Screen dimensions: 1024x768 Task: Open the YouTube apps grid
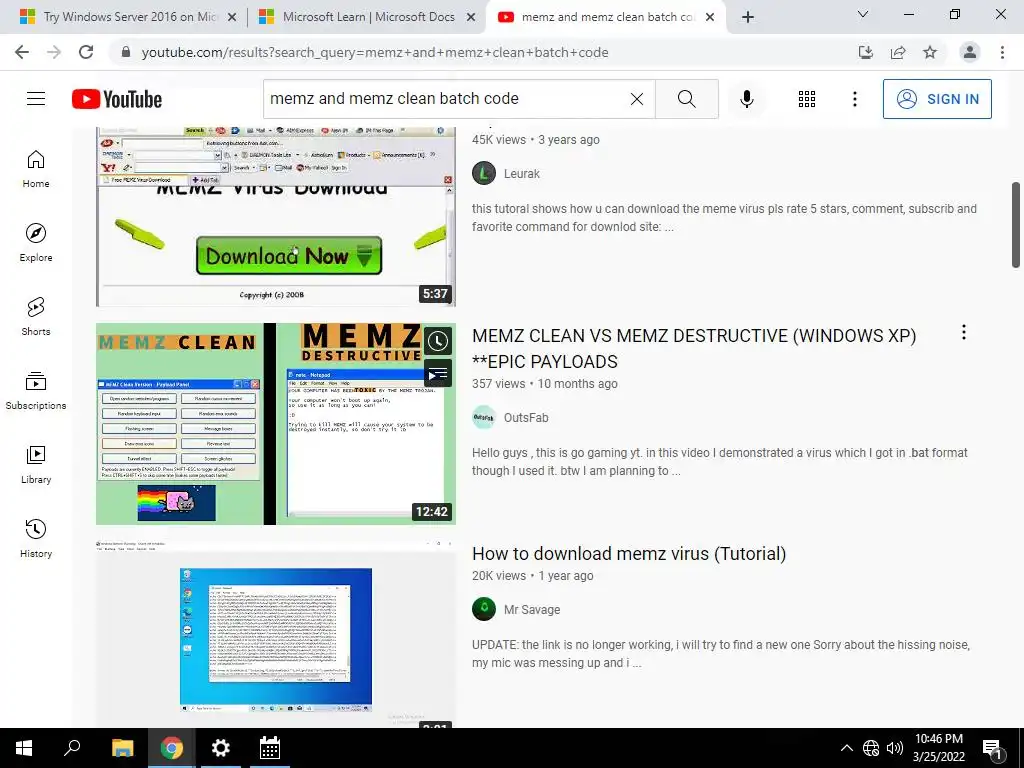click(x=807, y=99)
